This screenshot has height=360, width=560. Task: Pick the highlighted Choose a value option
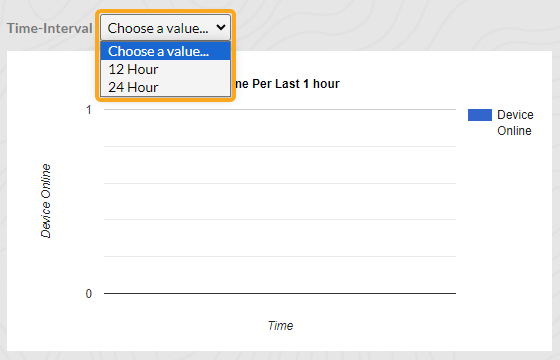click(x=165, y=51)
